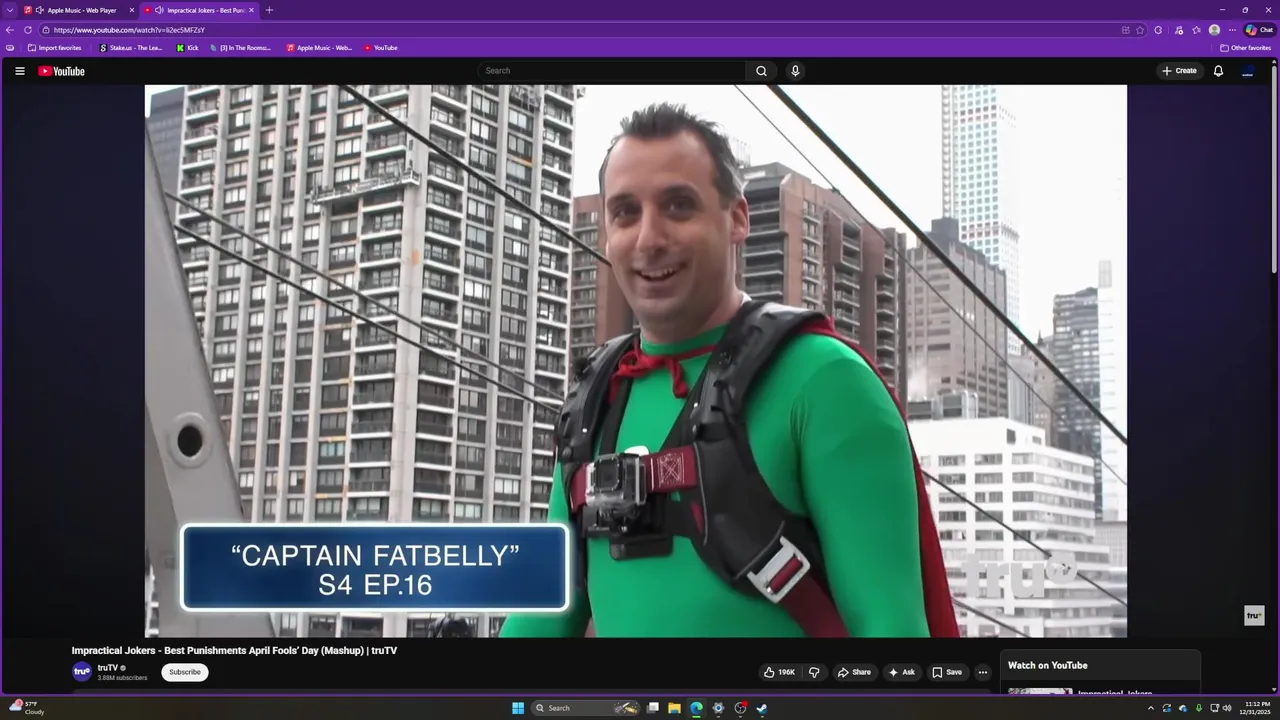
Task: Open the YouTube account avatar menu
Action: pyautogui.click(x=1248, y=71)
